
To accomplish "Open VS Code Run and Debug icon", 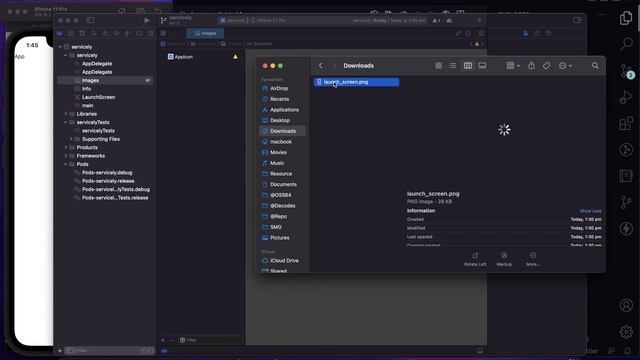I will click(626, 97).
